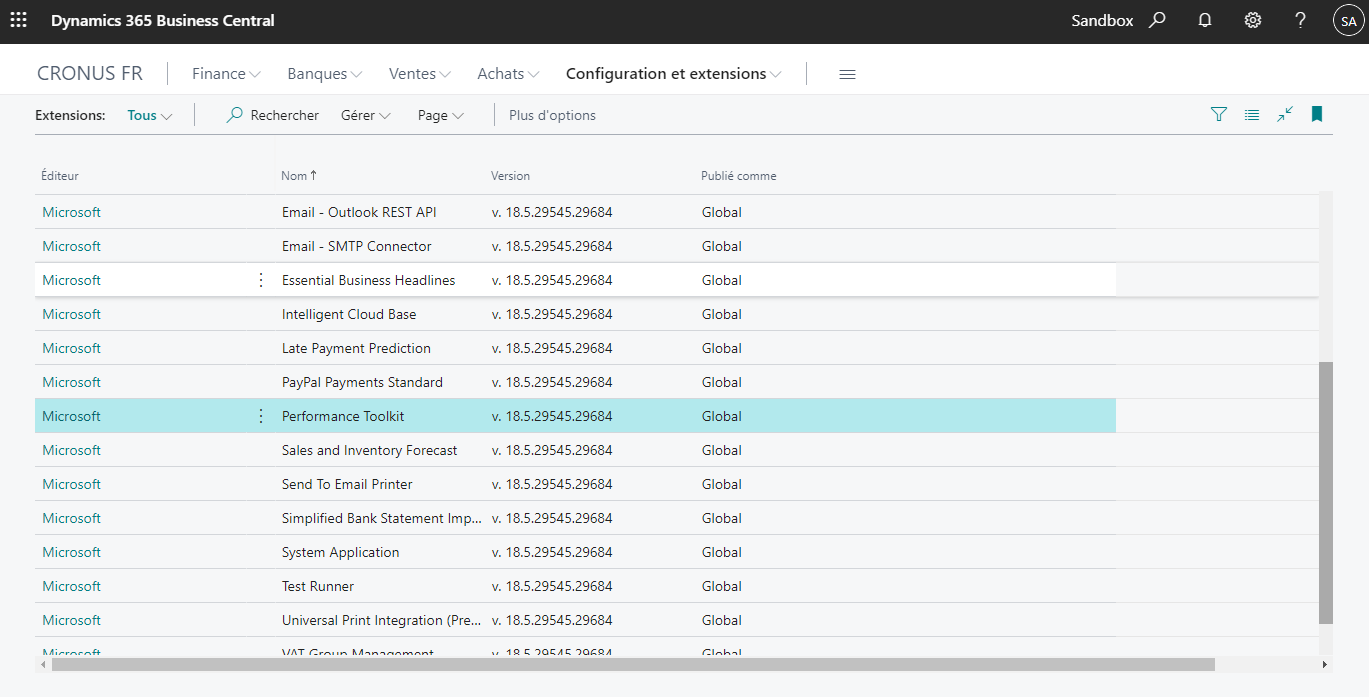Open Microsoft link for PayPal Payments Standard
The height and width of the screenshot is (697, 1369).
pos(72,382)
